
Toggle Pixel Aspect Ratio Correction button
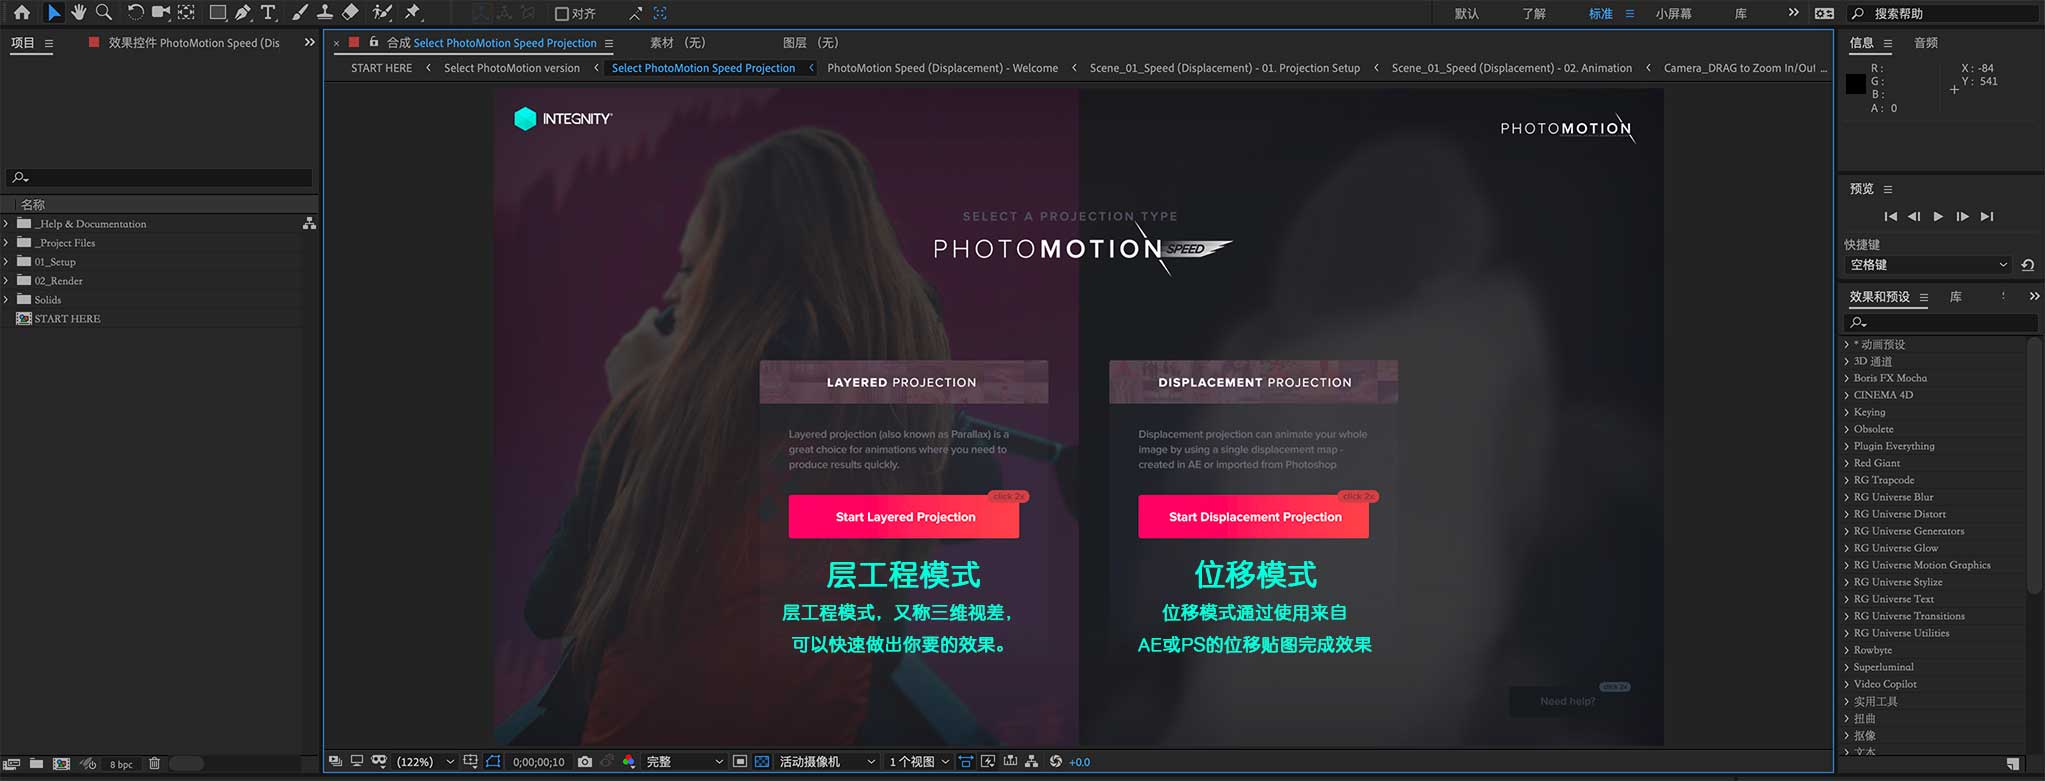click(966, 762)
